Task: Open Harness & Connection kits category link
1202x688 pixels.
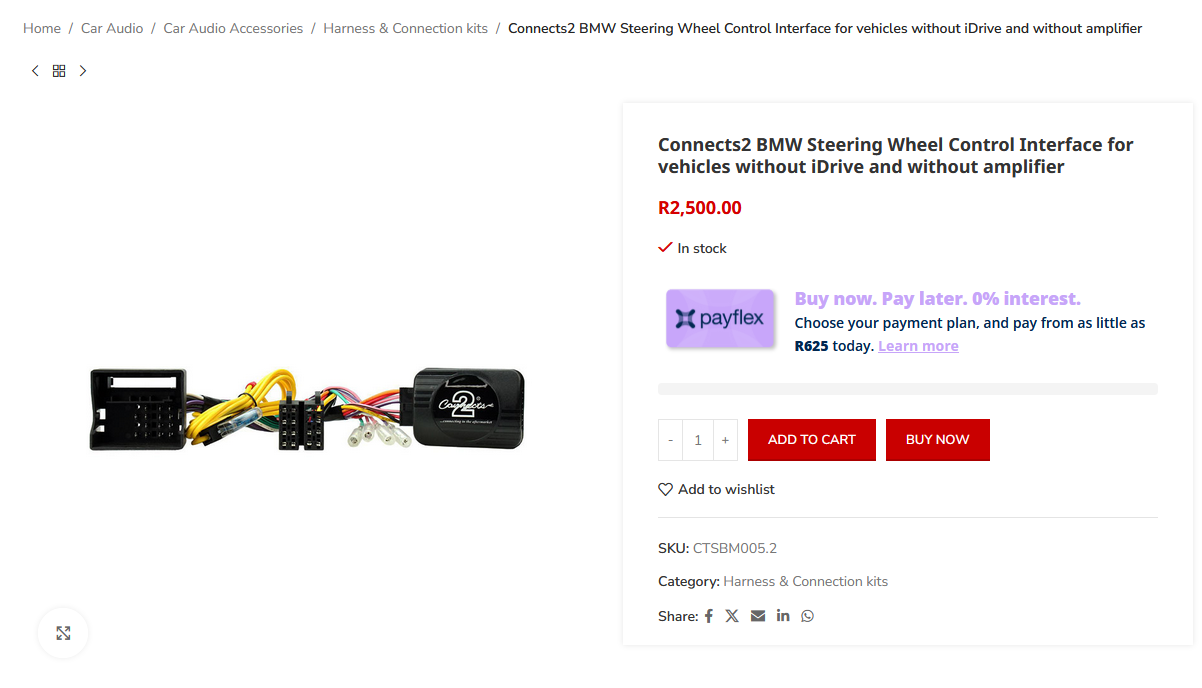Action: pyautogui.click(x=805, y=581)
